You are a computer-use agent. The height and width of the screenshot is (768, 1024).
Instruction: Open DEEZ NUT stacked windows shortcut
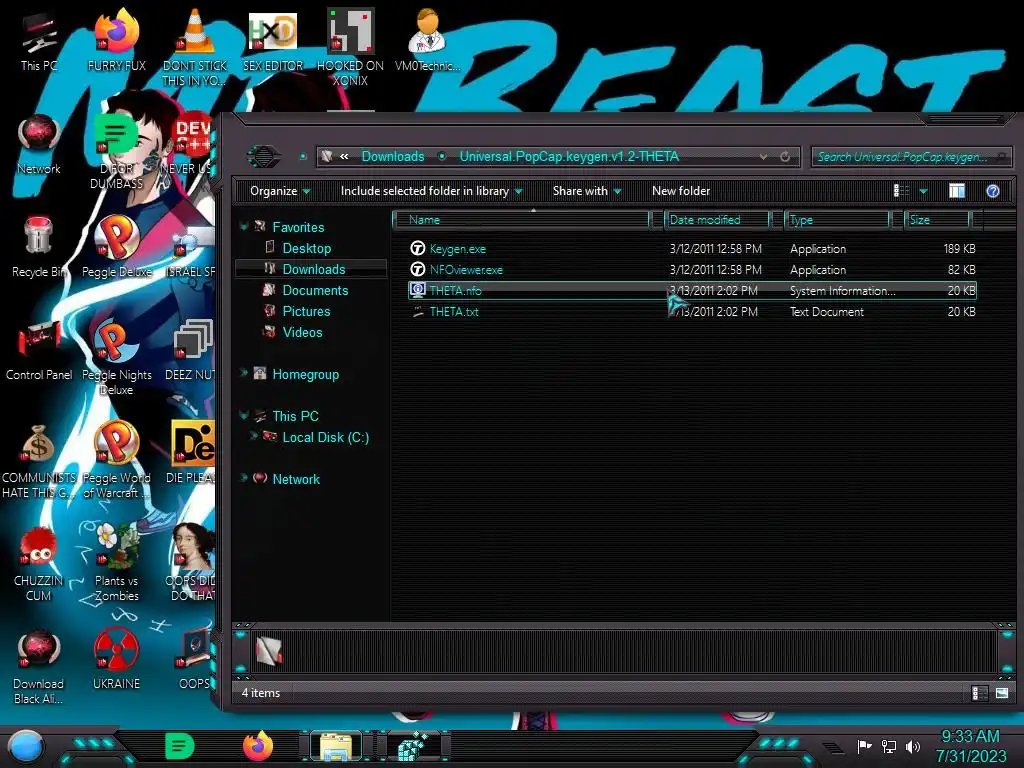pyautogui.click(x=191, y=351)
